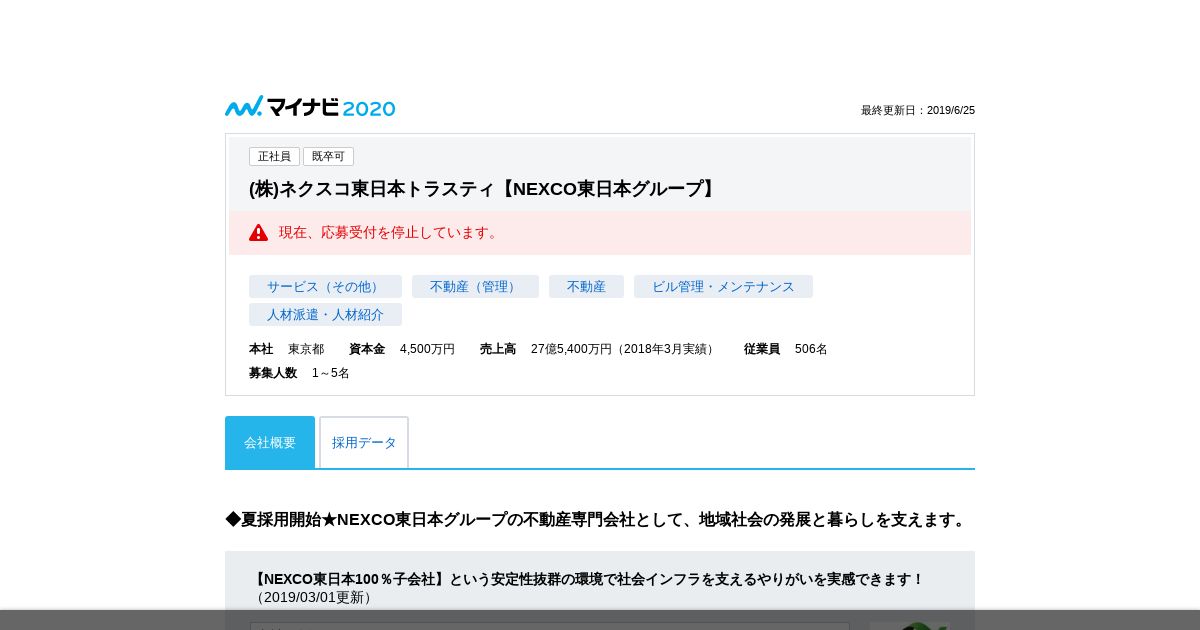The image size is (1200, 630).
Task: Click the （2019/03/01更新） date text
Action: pos(313,597)
